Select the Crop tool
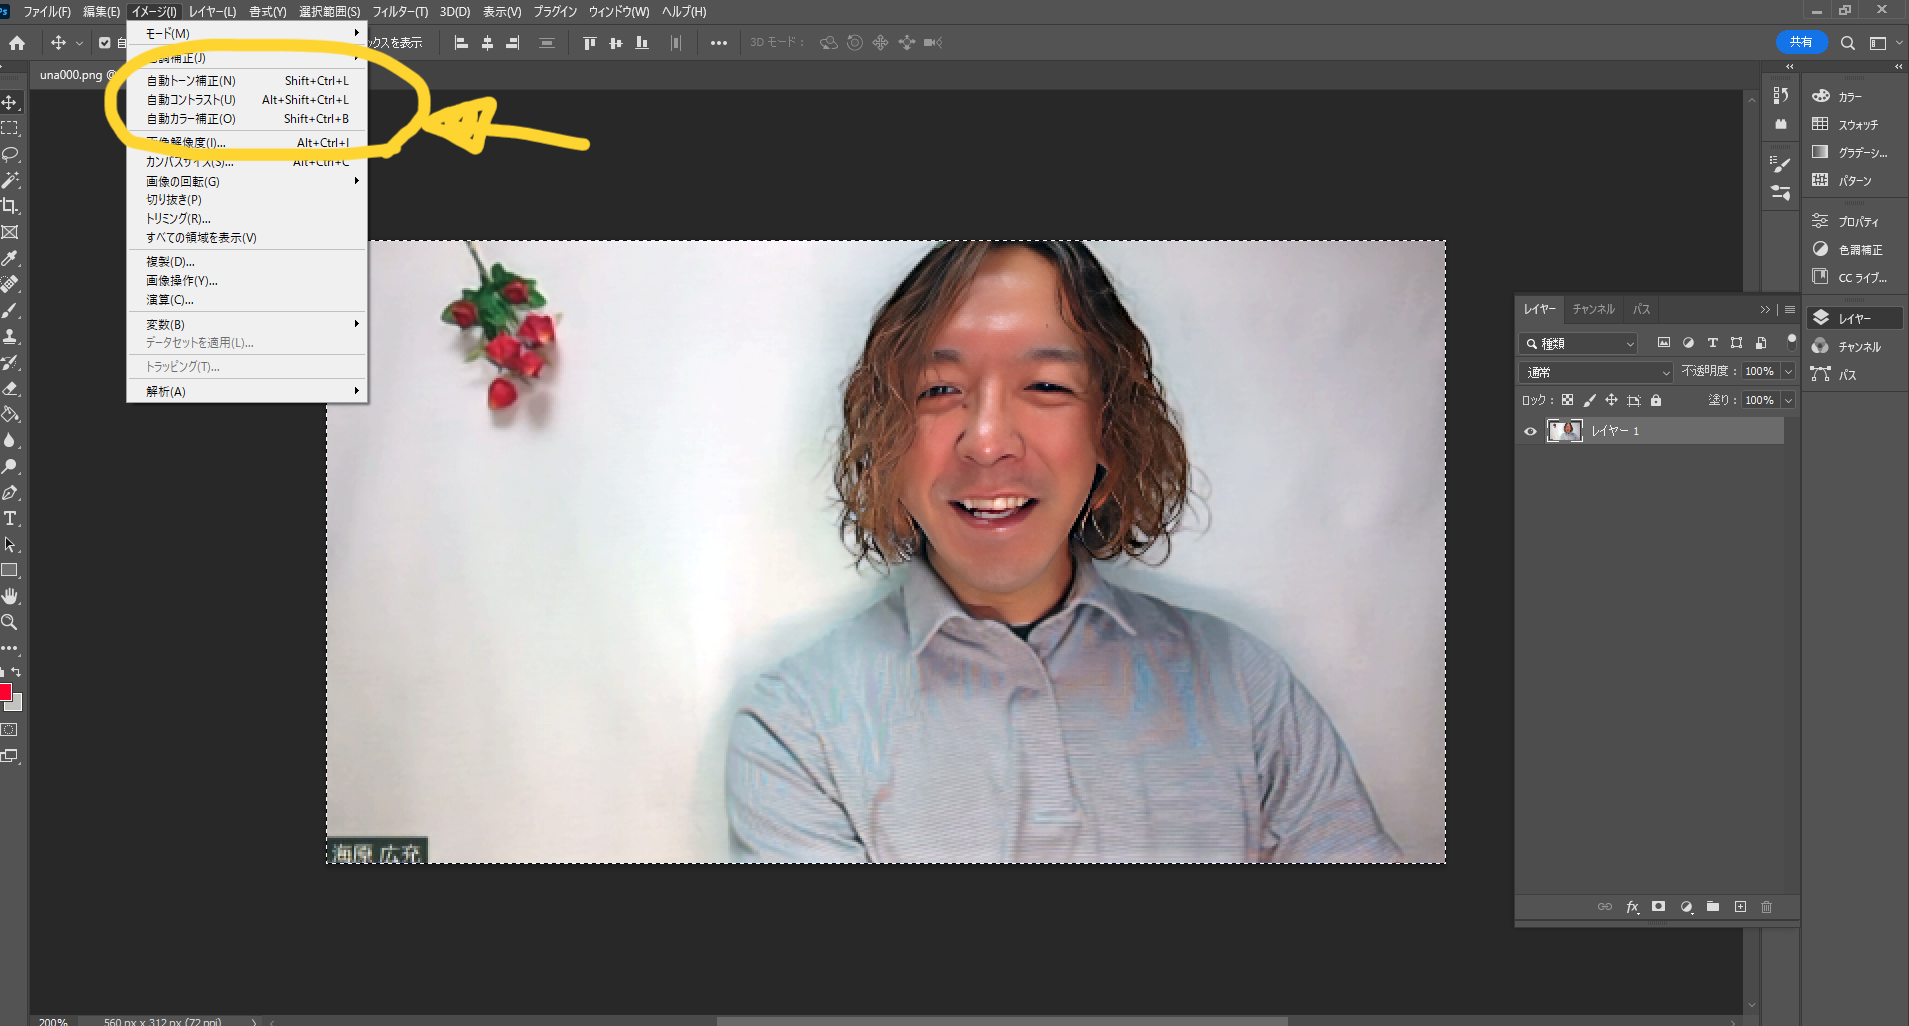Viewport: 1909px width, 1026px height. click(10, 206)
